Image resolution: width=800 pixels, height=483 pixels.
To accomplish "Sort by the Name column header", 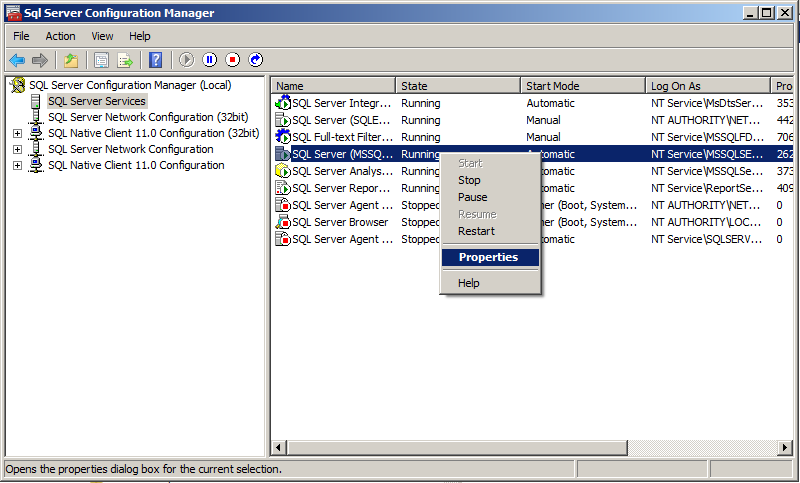I will 333,86.
